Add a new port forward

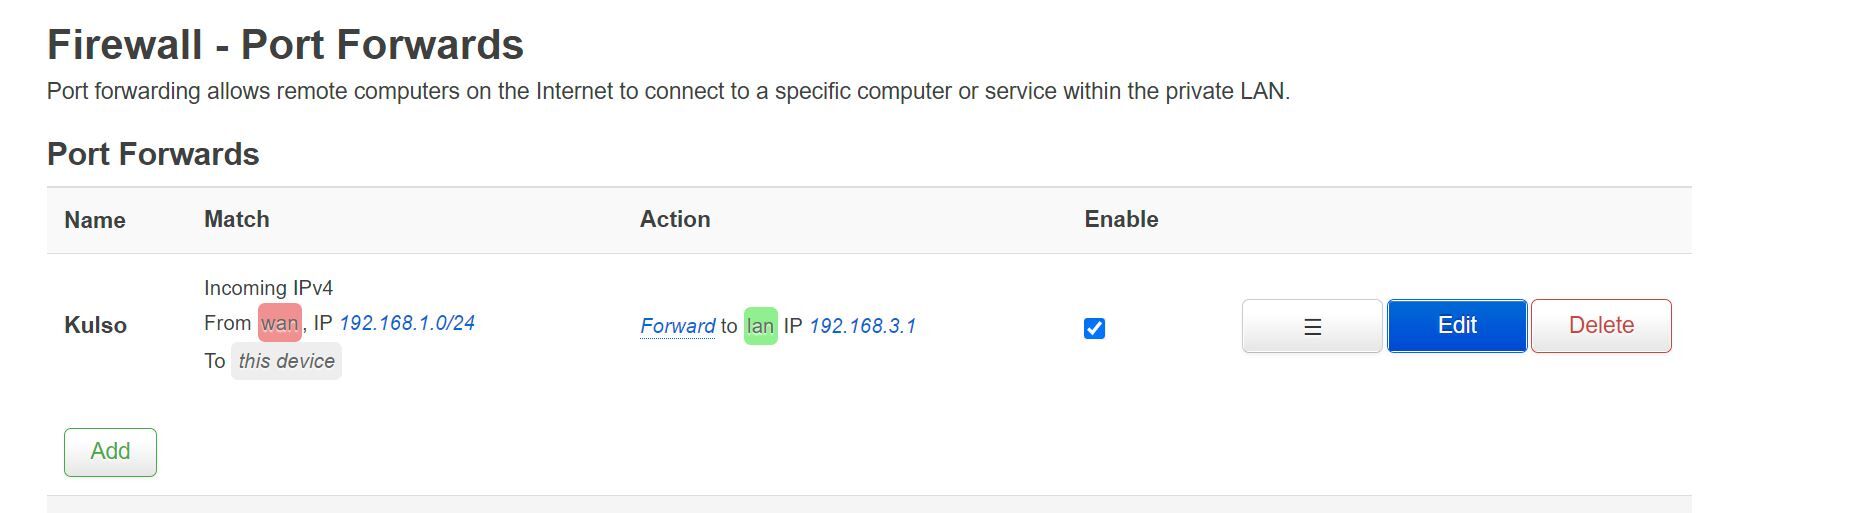coord(110,452)
